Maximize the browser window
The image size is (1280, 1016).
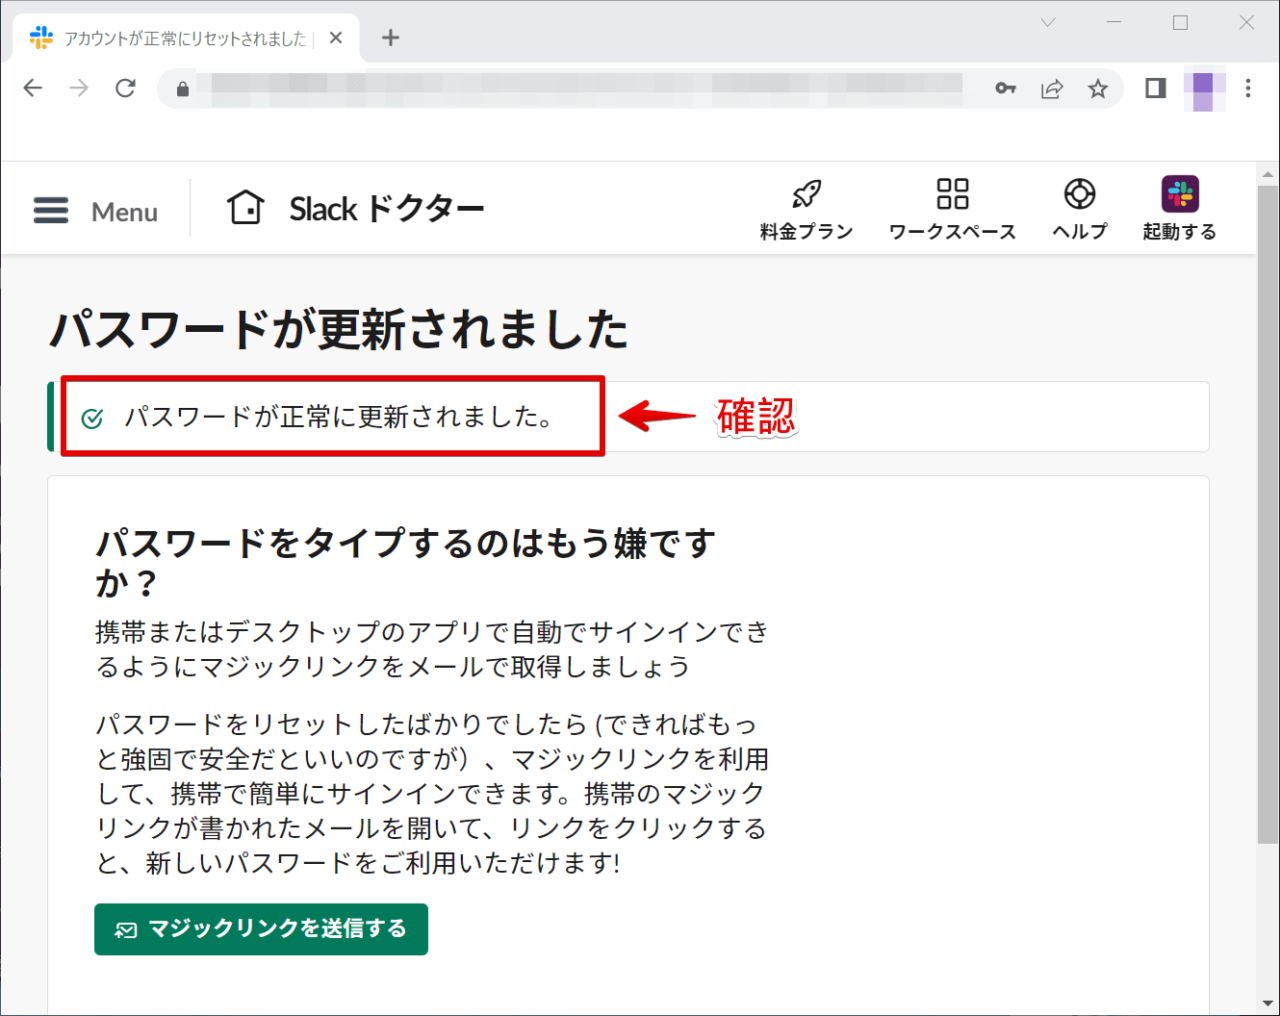point(1180,22)
